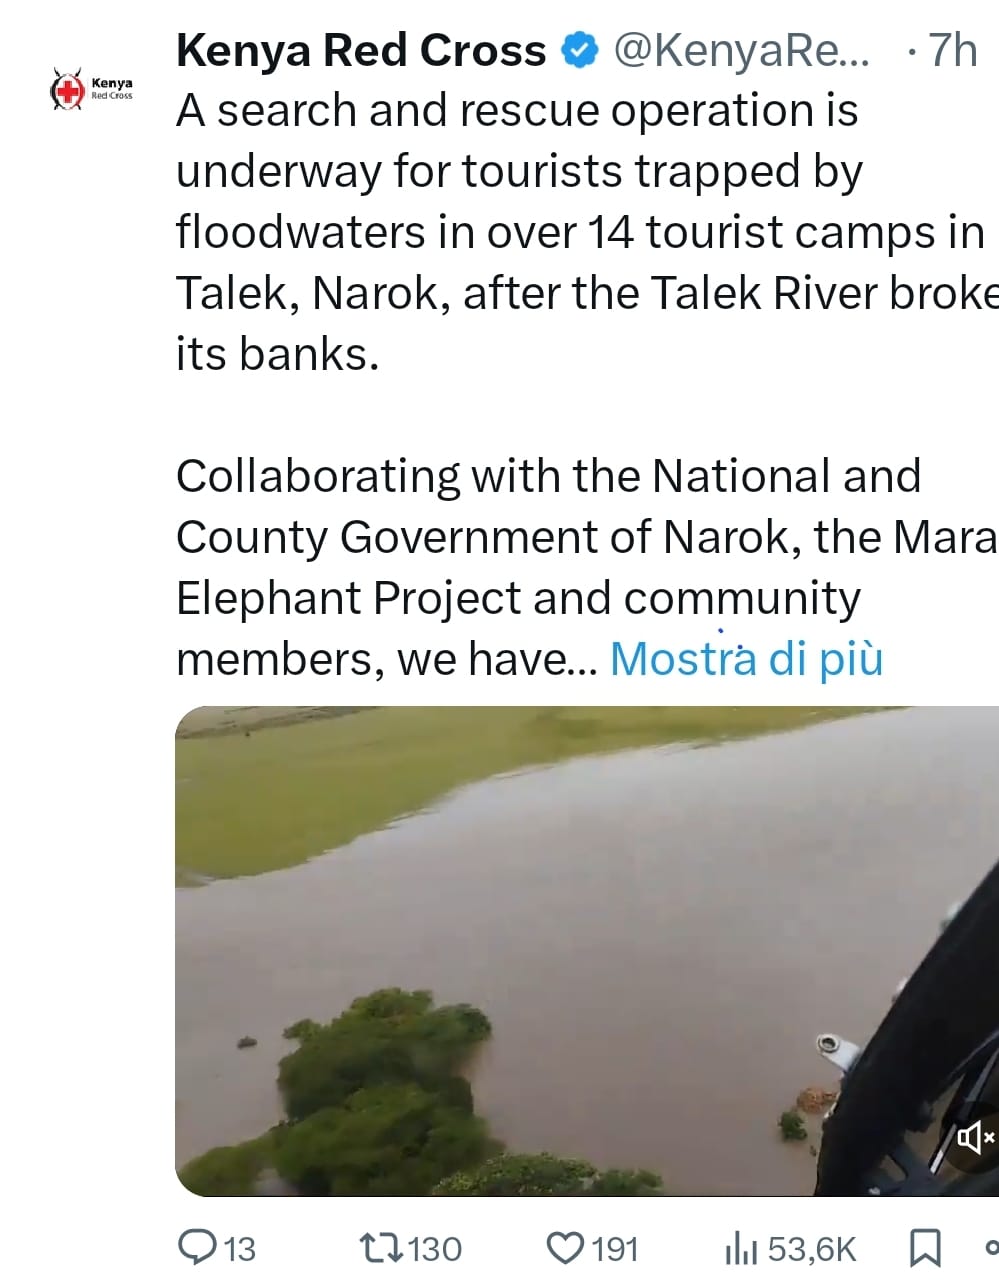Expand the tweet with Mostra di più

(x=746, y=659)
